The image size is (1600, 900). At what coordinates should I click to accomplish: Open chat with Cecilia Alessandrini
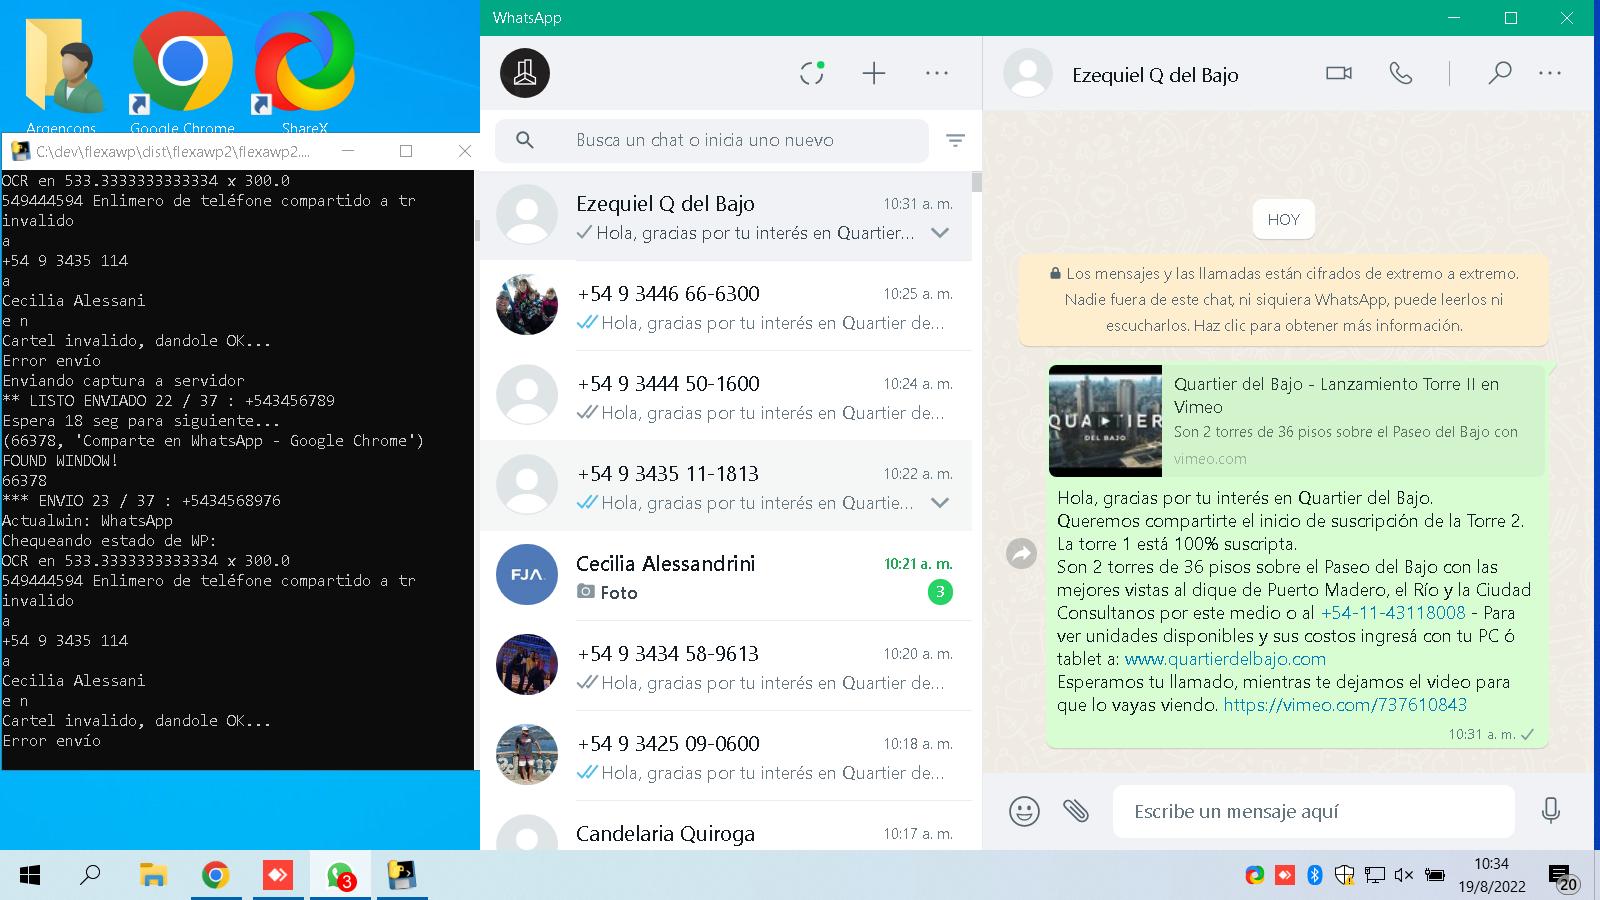pyautogui.click(x=725, y=576)
